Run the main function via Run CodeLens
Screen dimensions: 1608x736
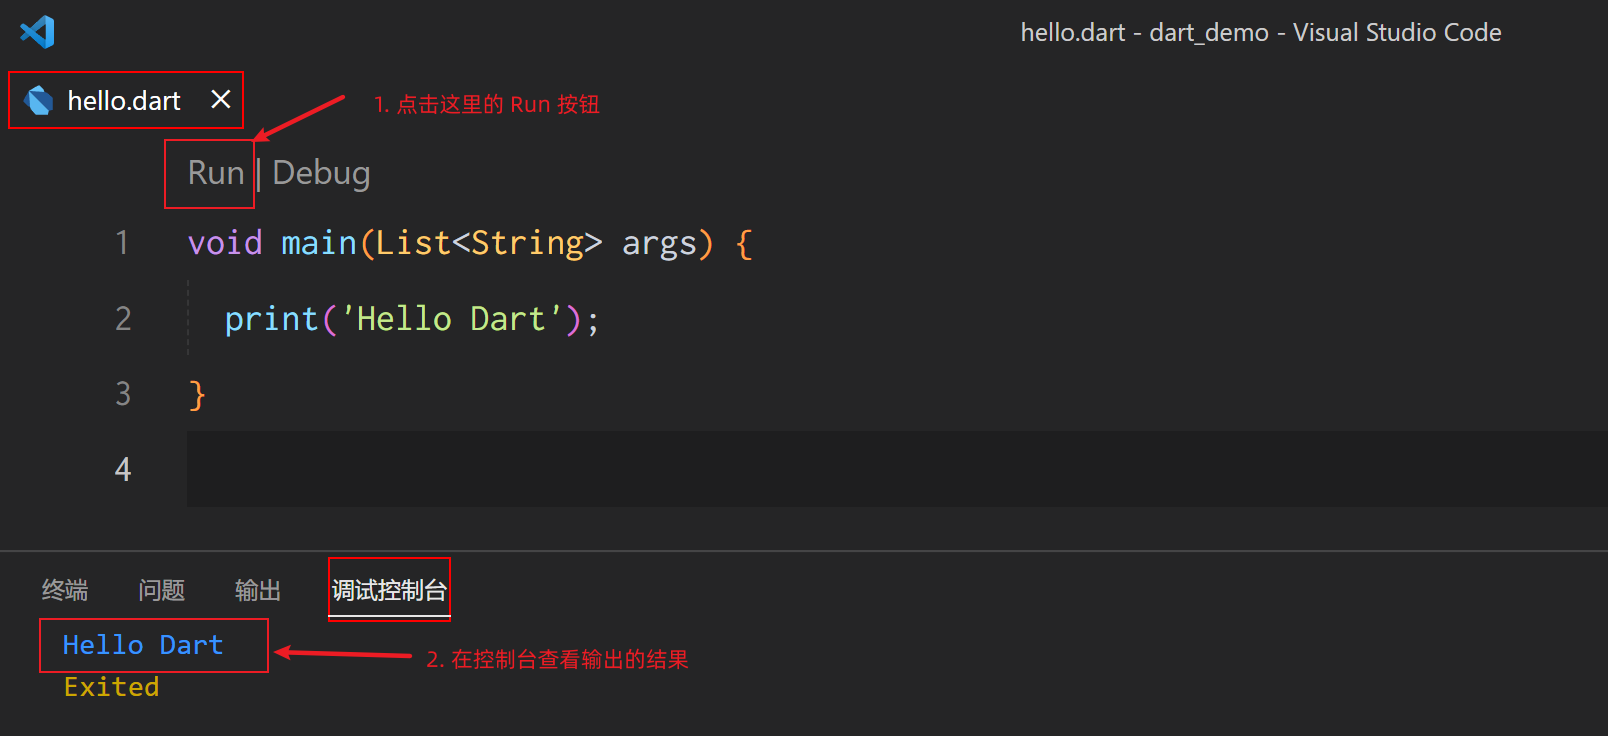215,173
